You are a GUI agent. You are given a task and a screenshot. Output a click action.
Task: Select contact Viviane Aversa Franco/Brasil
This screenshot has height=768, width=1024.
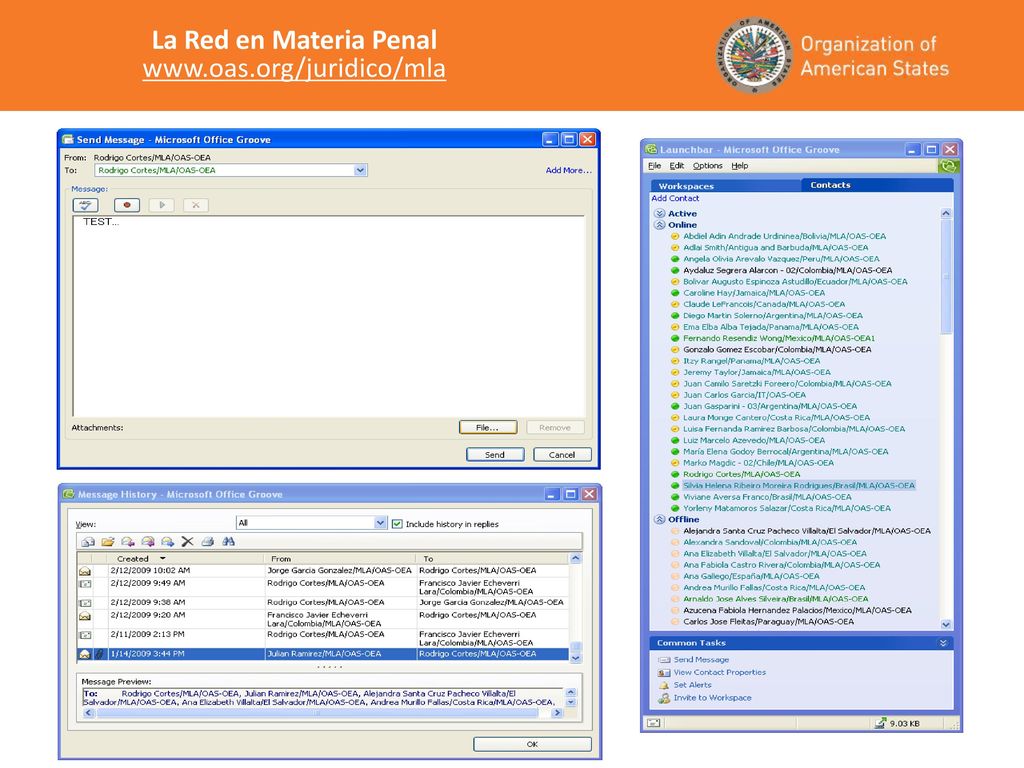767,497
